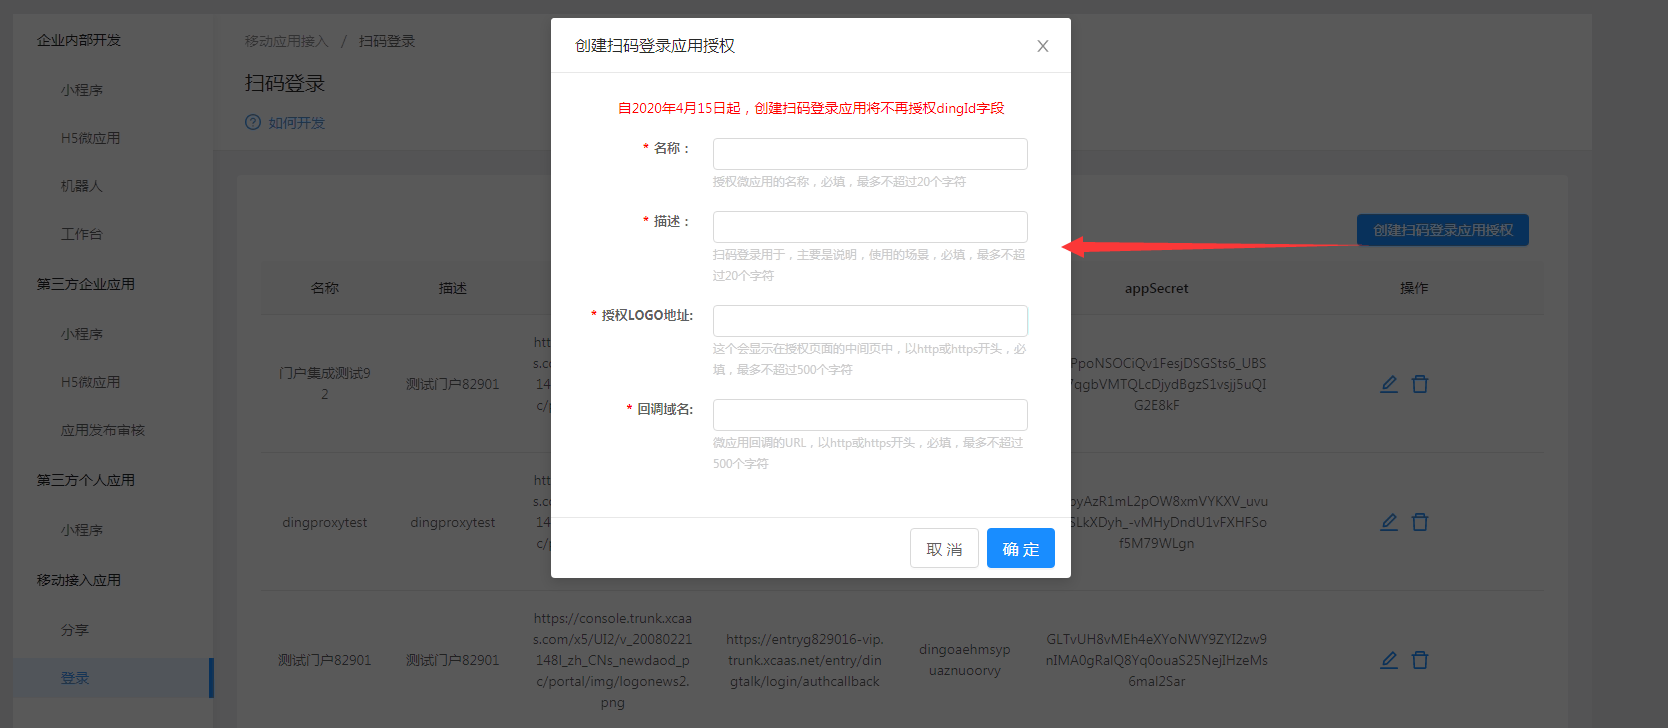Select 工作台 in the sidebar
This screenshot has height=728, width=1668.
82,234
